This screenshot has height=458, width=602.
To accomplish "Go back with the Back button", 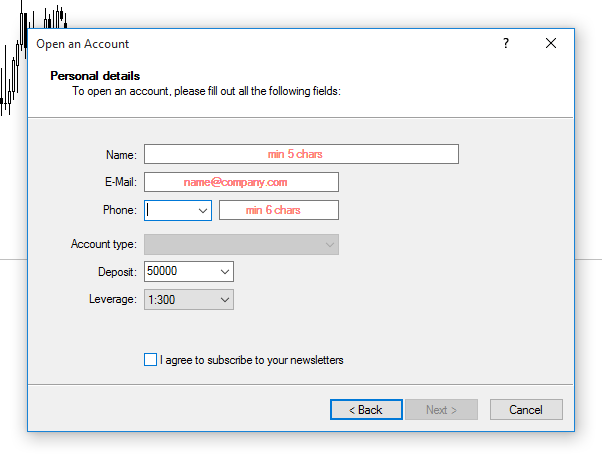I will point(366,410).
